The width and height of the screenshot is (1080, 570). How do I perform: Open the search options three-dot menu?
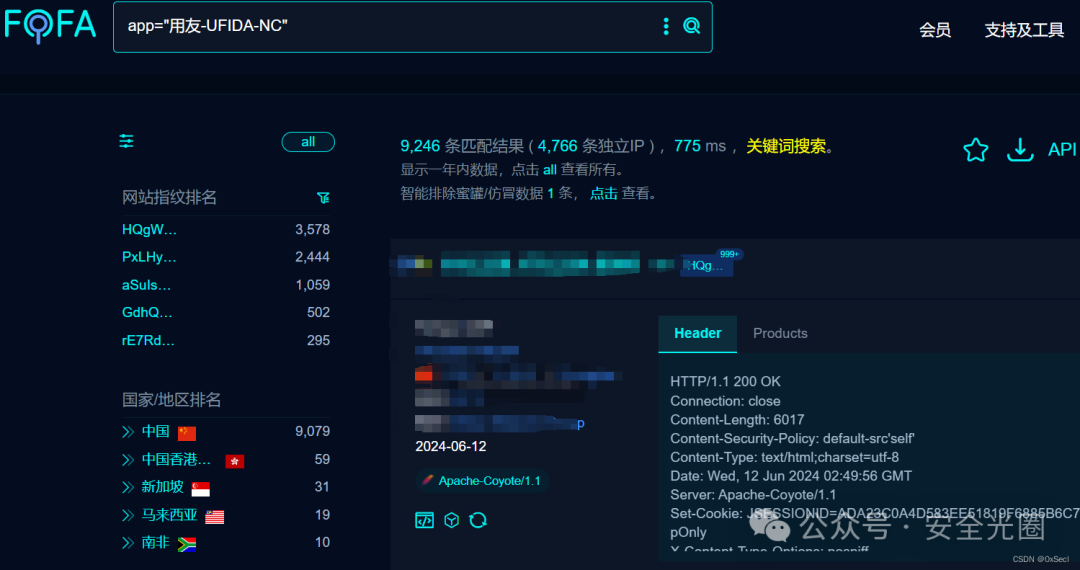(x=665, y=26)
